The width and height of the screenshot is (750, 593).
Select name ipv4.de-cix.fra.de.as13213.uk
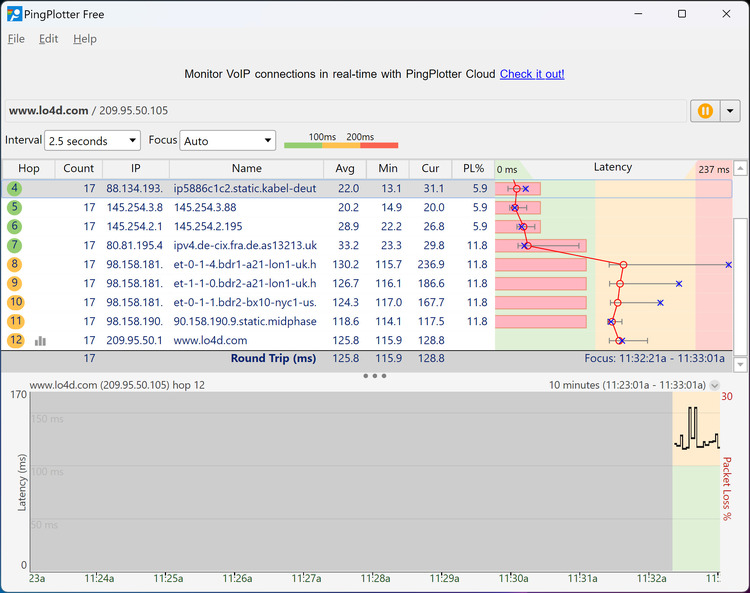pyautogui.click(x=245, y=245)
